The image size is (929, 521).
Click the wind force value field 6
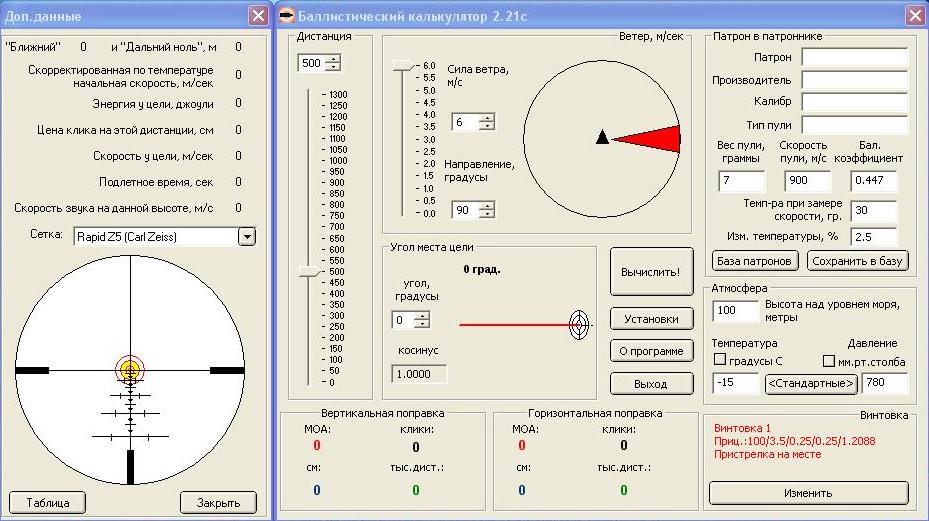tap(466, 122)
